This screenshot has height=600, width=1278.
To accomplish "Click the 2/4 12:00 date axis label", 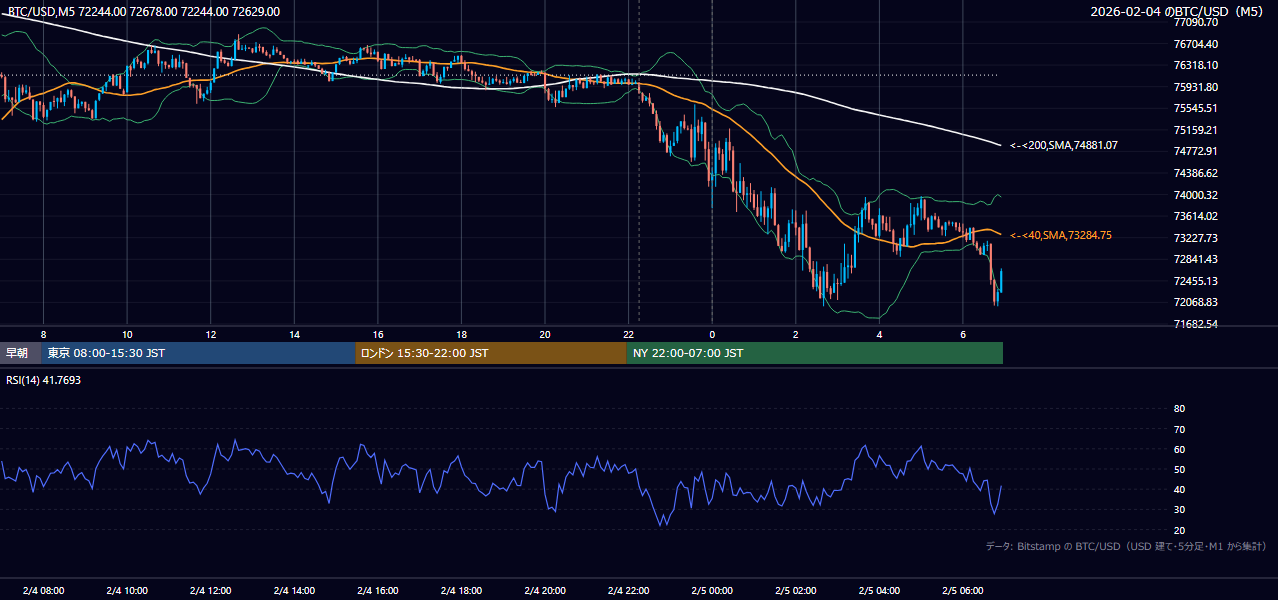I will (210, 590).
